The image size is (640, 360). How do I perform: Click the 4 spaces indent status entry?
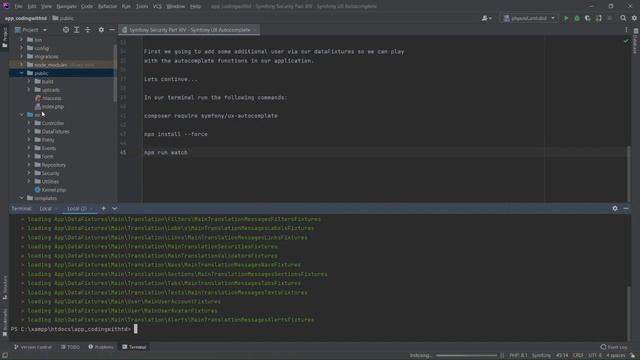(616, 356)
